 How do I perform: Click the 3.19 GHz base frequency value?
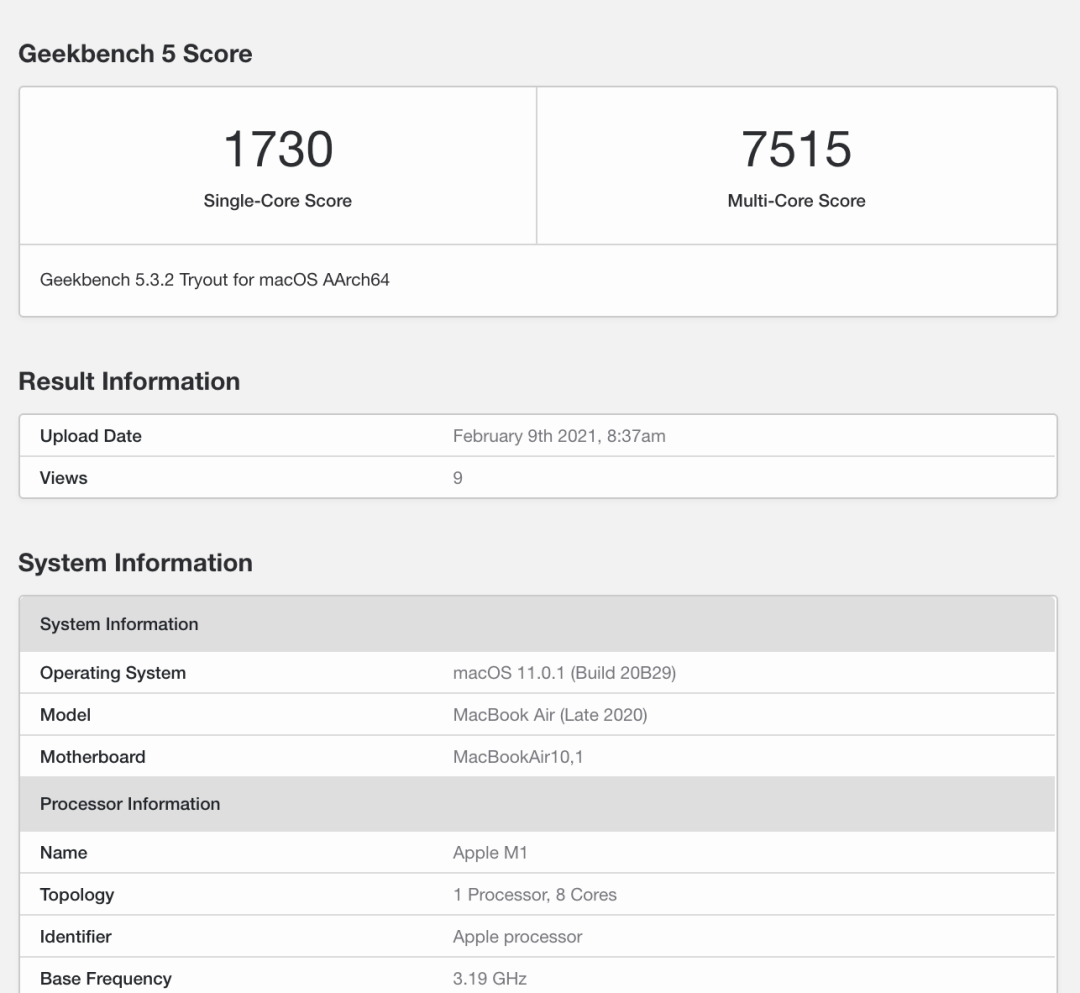(x=490, y=979)
